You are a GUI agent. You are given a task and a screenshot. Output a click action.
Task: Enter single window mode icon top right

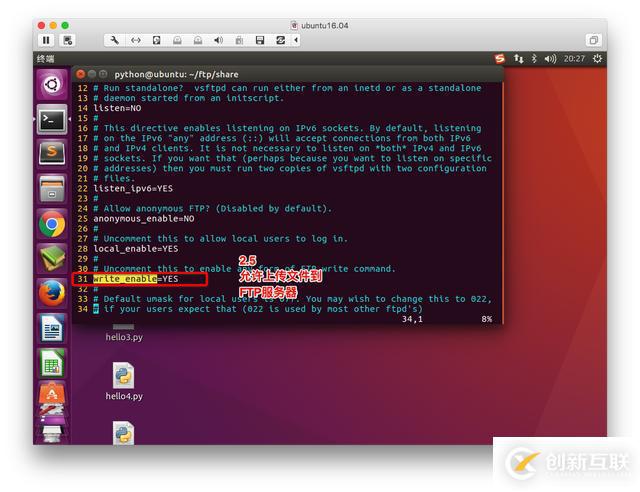pyautogui.click(x=593, y=40)
